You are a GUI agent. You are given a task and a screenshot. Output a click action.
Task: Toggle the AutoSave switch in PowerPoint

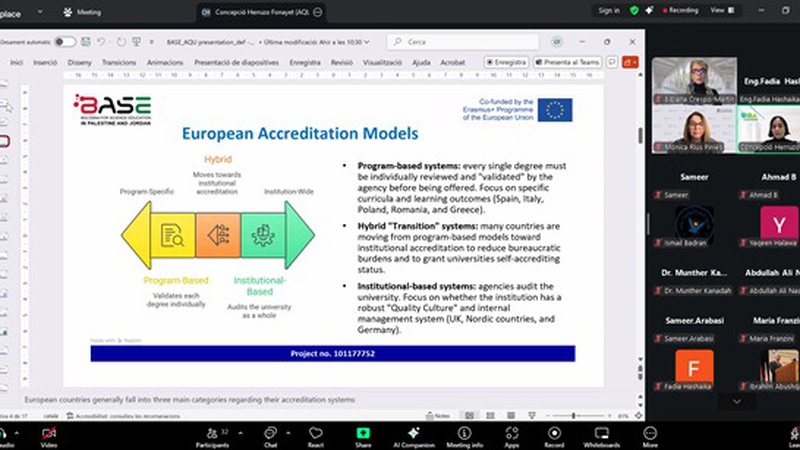(x=64, y=42)
